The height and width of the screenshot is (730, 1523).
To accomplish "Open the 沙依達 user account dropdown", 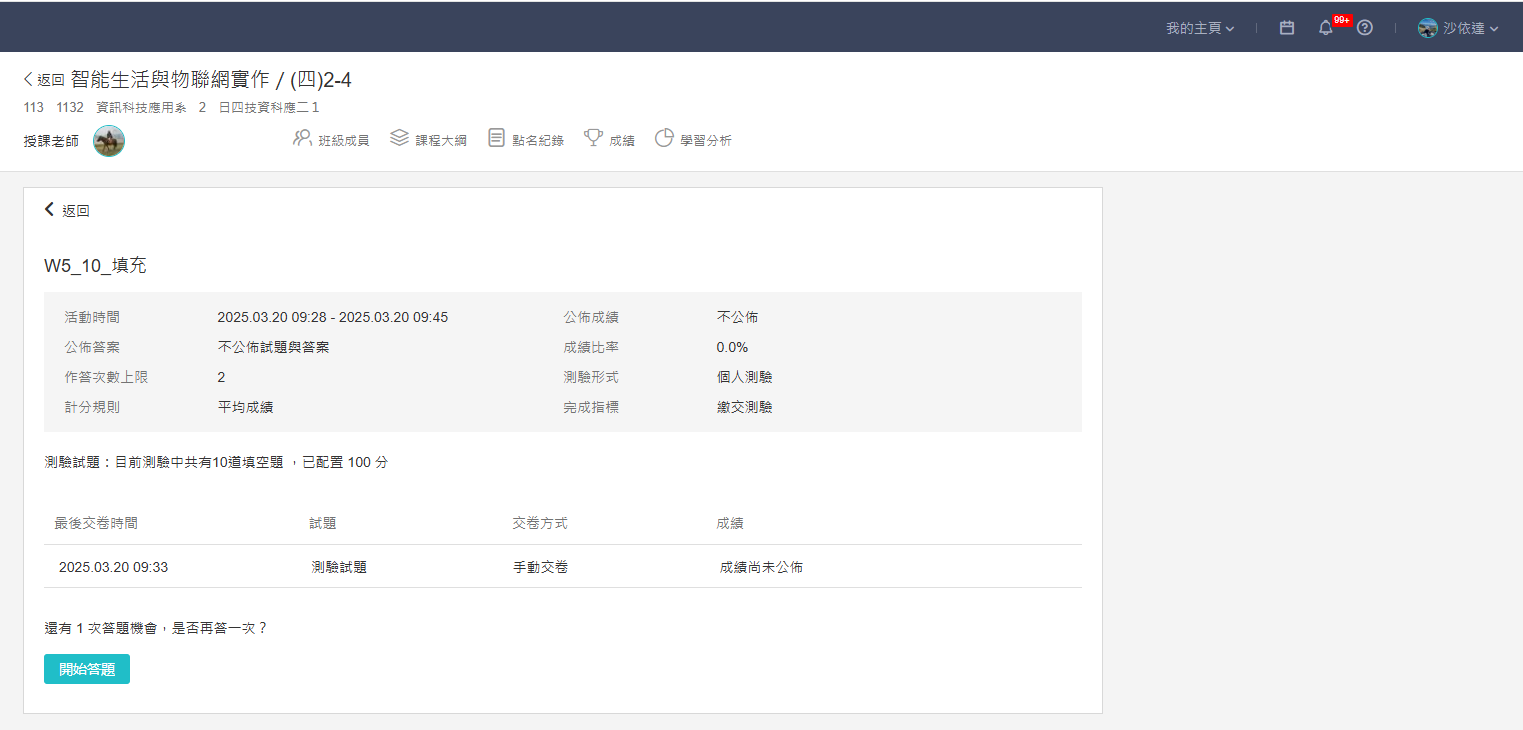I will (x=1470, y=28).
